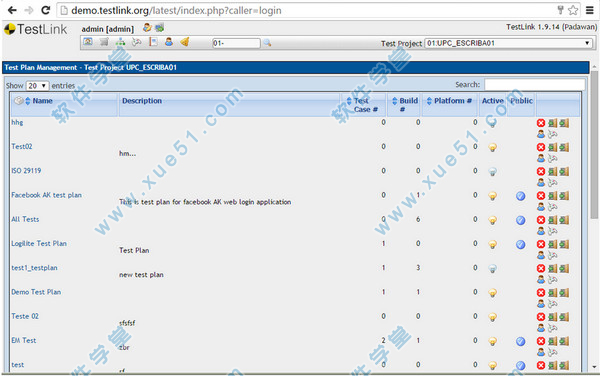Viewport: 600px width, 376px height.
Task: Click the logout icon beside admin name
Action: point(160,28)
